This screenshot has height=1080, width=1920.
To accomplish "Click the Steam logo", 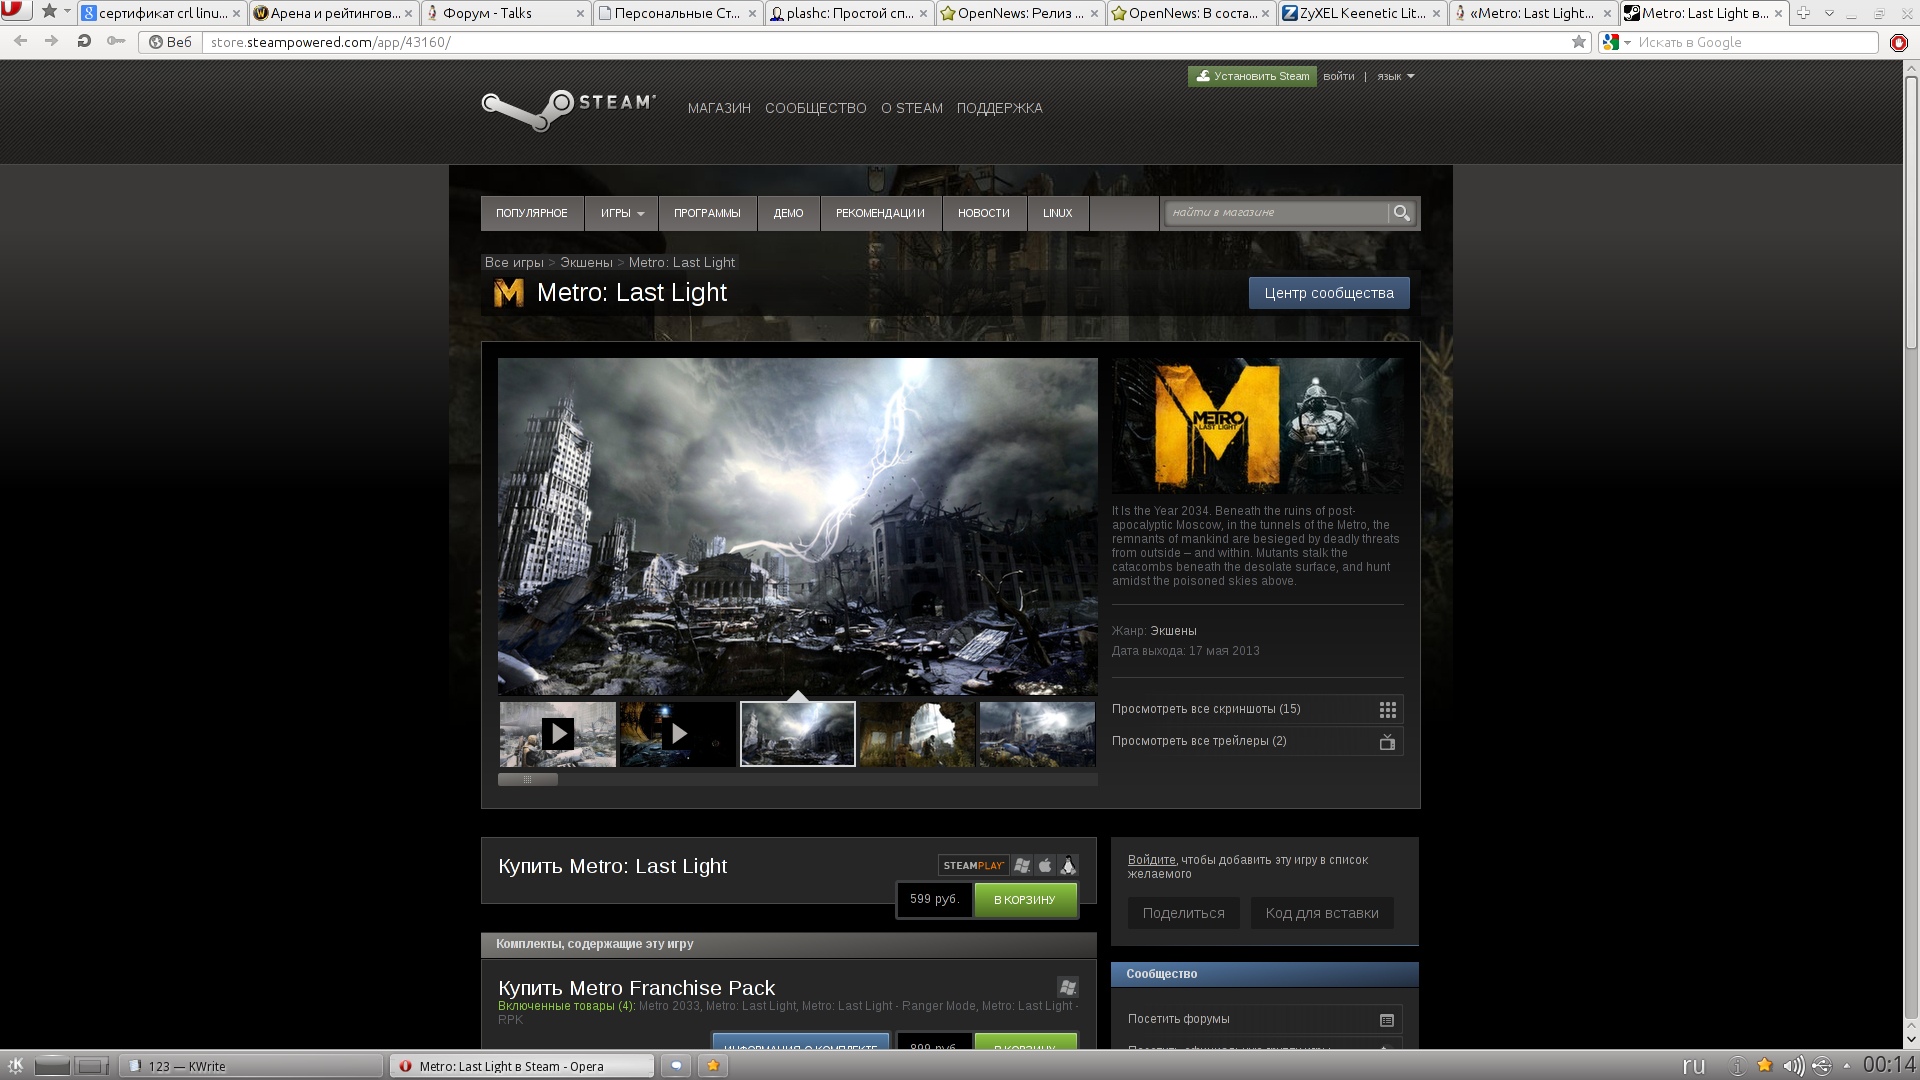I will click(x=568, y=110).
